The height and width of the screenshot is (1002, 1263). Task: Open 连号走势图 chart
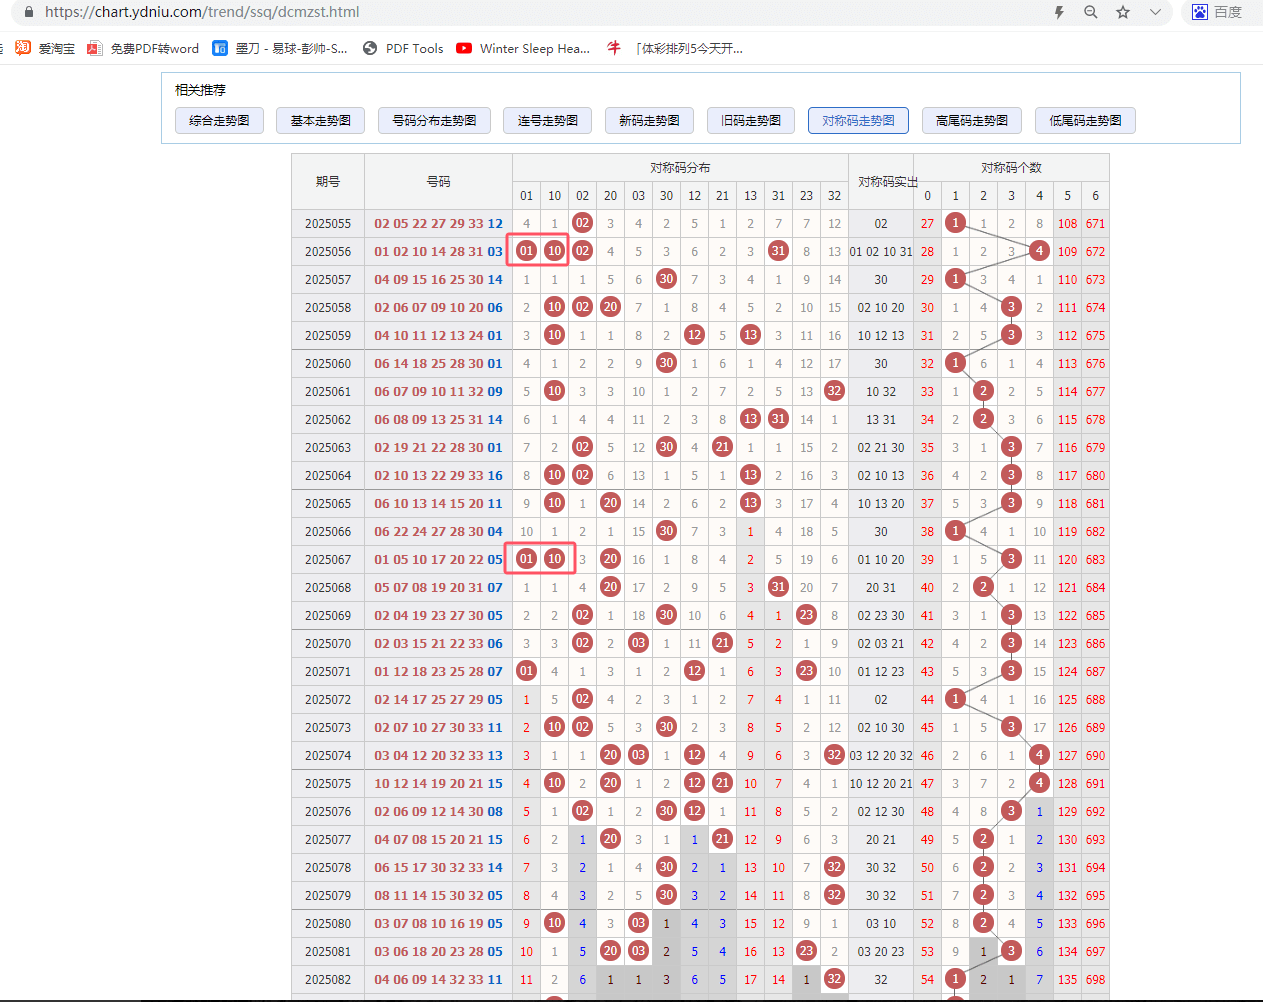coord(548,121)
